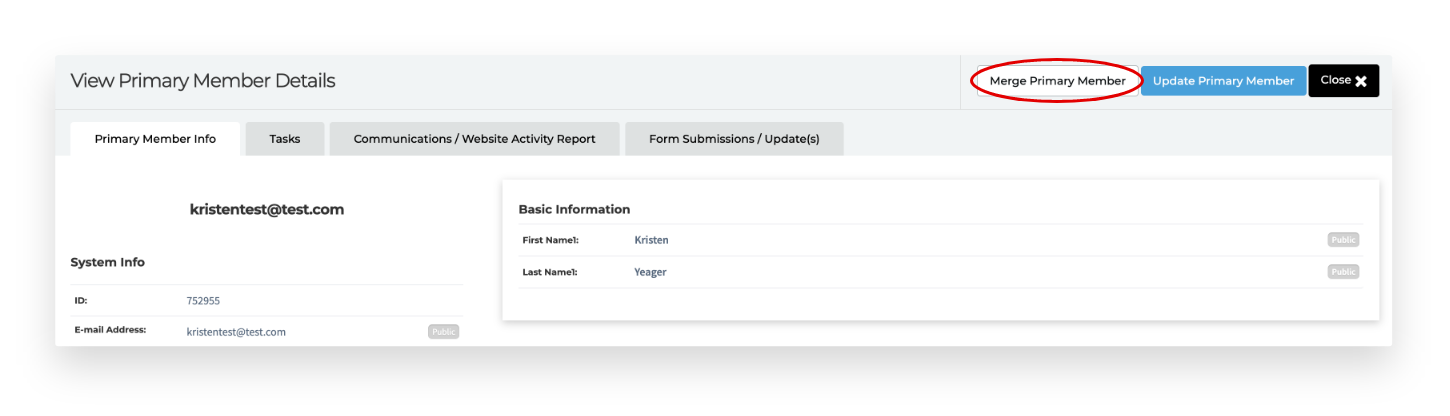The height and width of the screenshot is (416, 1450).
Task: Select the ID value 752955
Action: pyautogui.click(x=203, y=300)
